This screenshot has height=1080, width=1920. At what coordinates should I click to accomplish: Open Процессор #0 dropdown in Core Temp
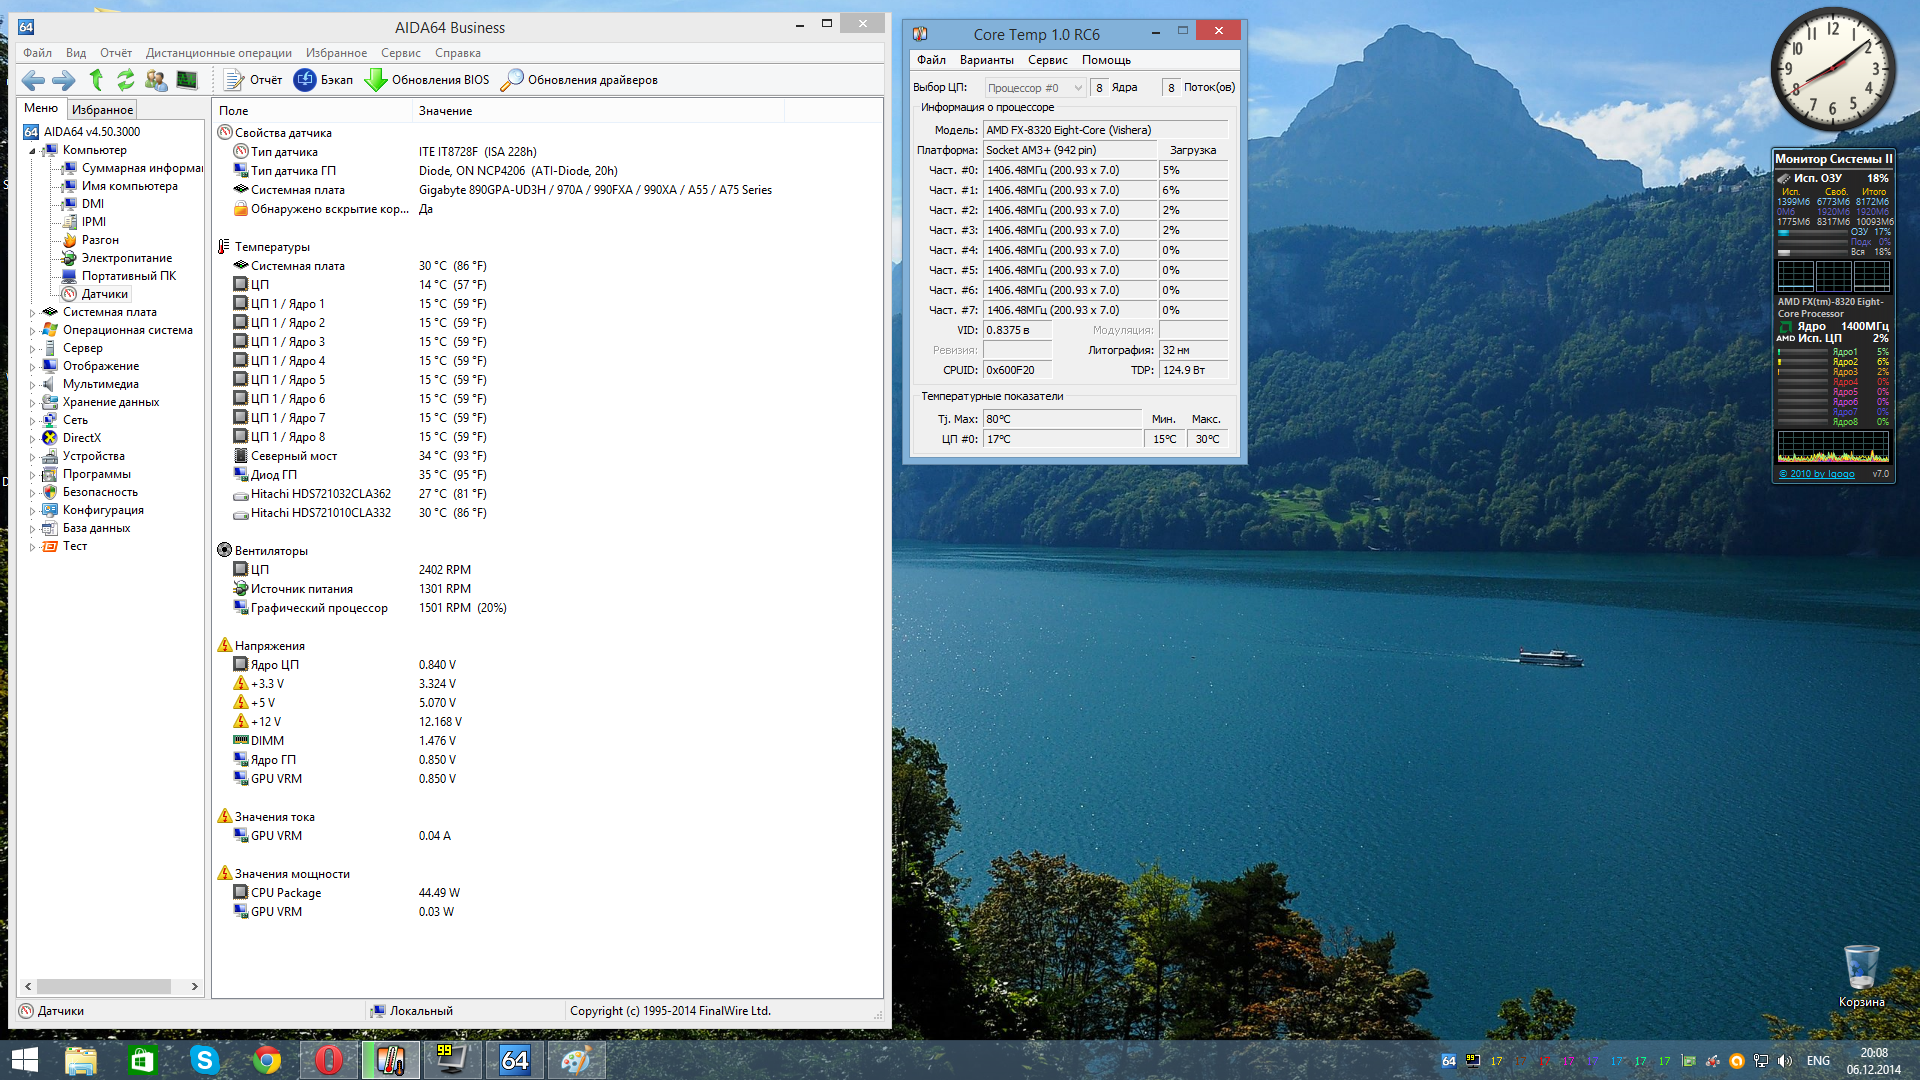coord(1035,88)
